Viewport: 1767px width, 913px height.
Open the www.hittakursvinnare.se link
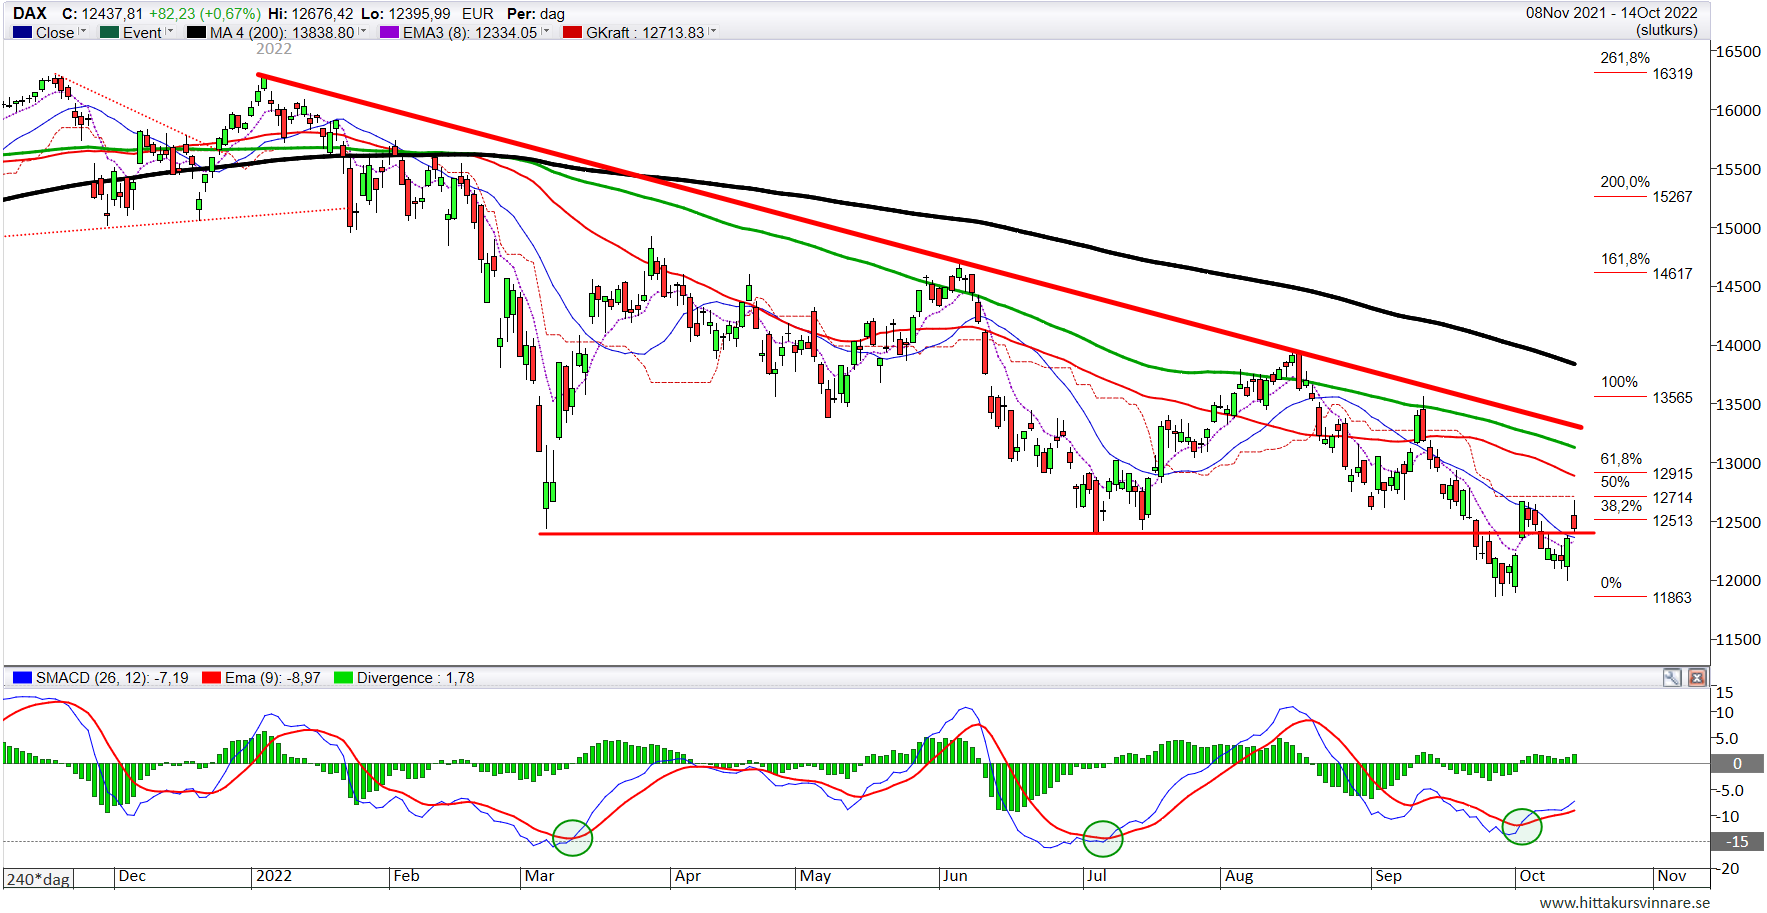tap(1624, 903)
